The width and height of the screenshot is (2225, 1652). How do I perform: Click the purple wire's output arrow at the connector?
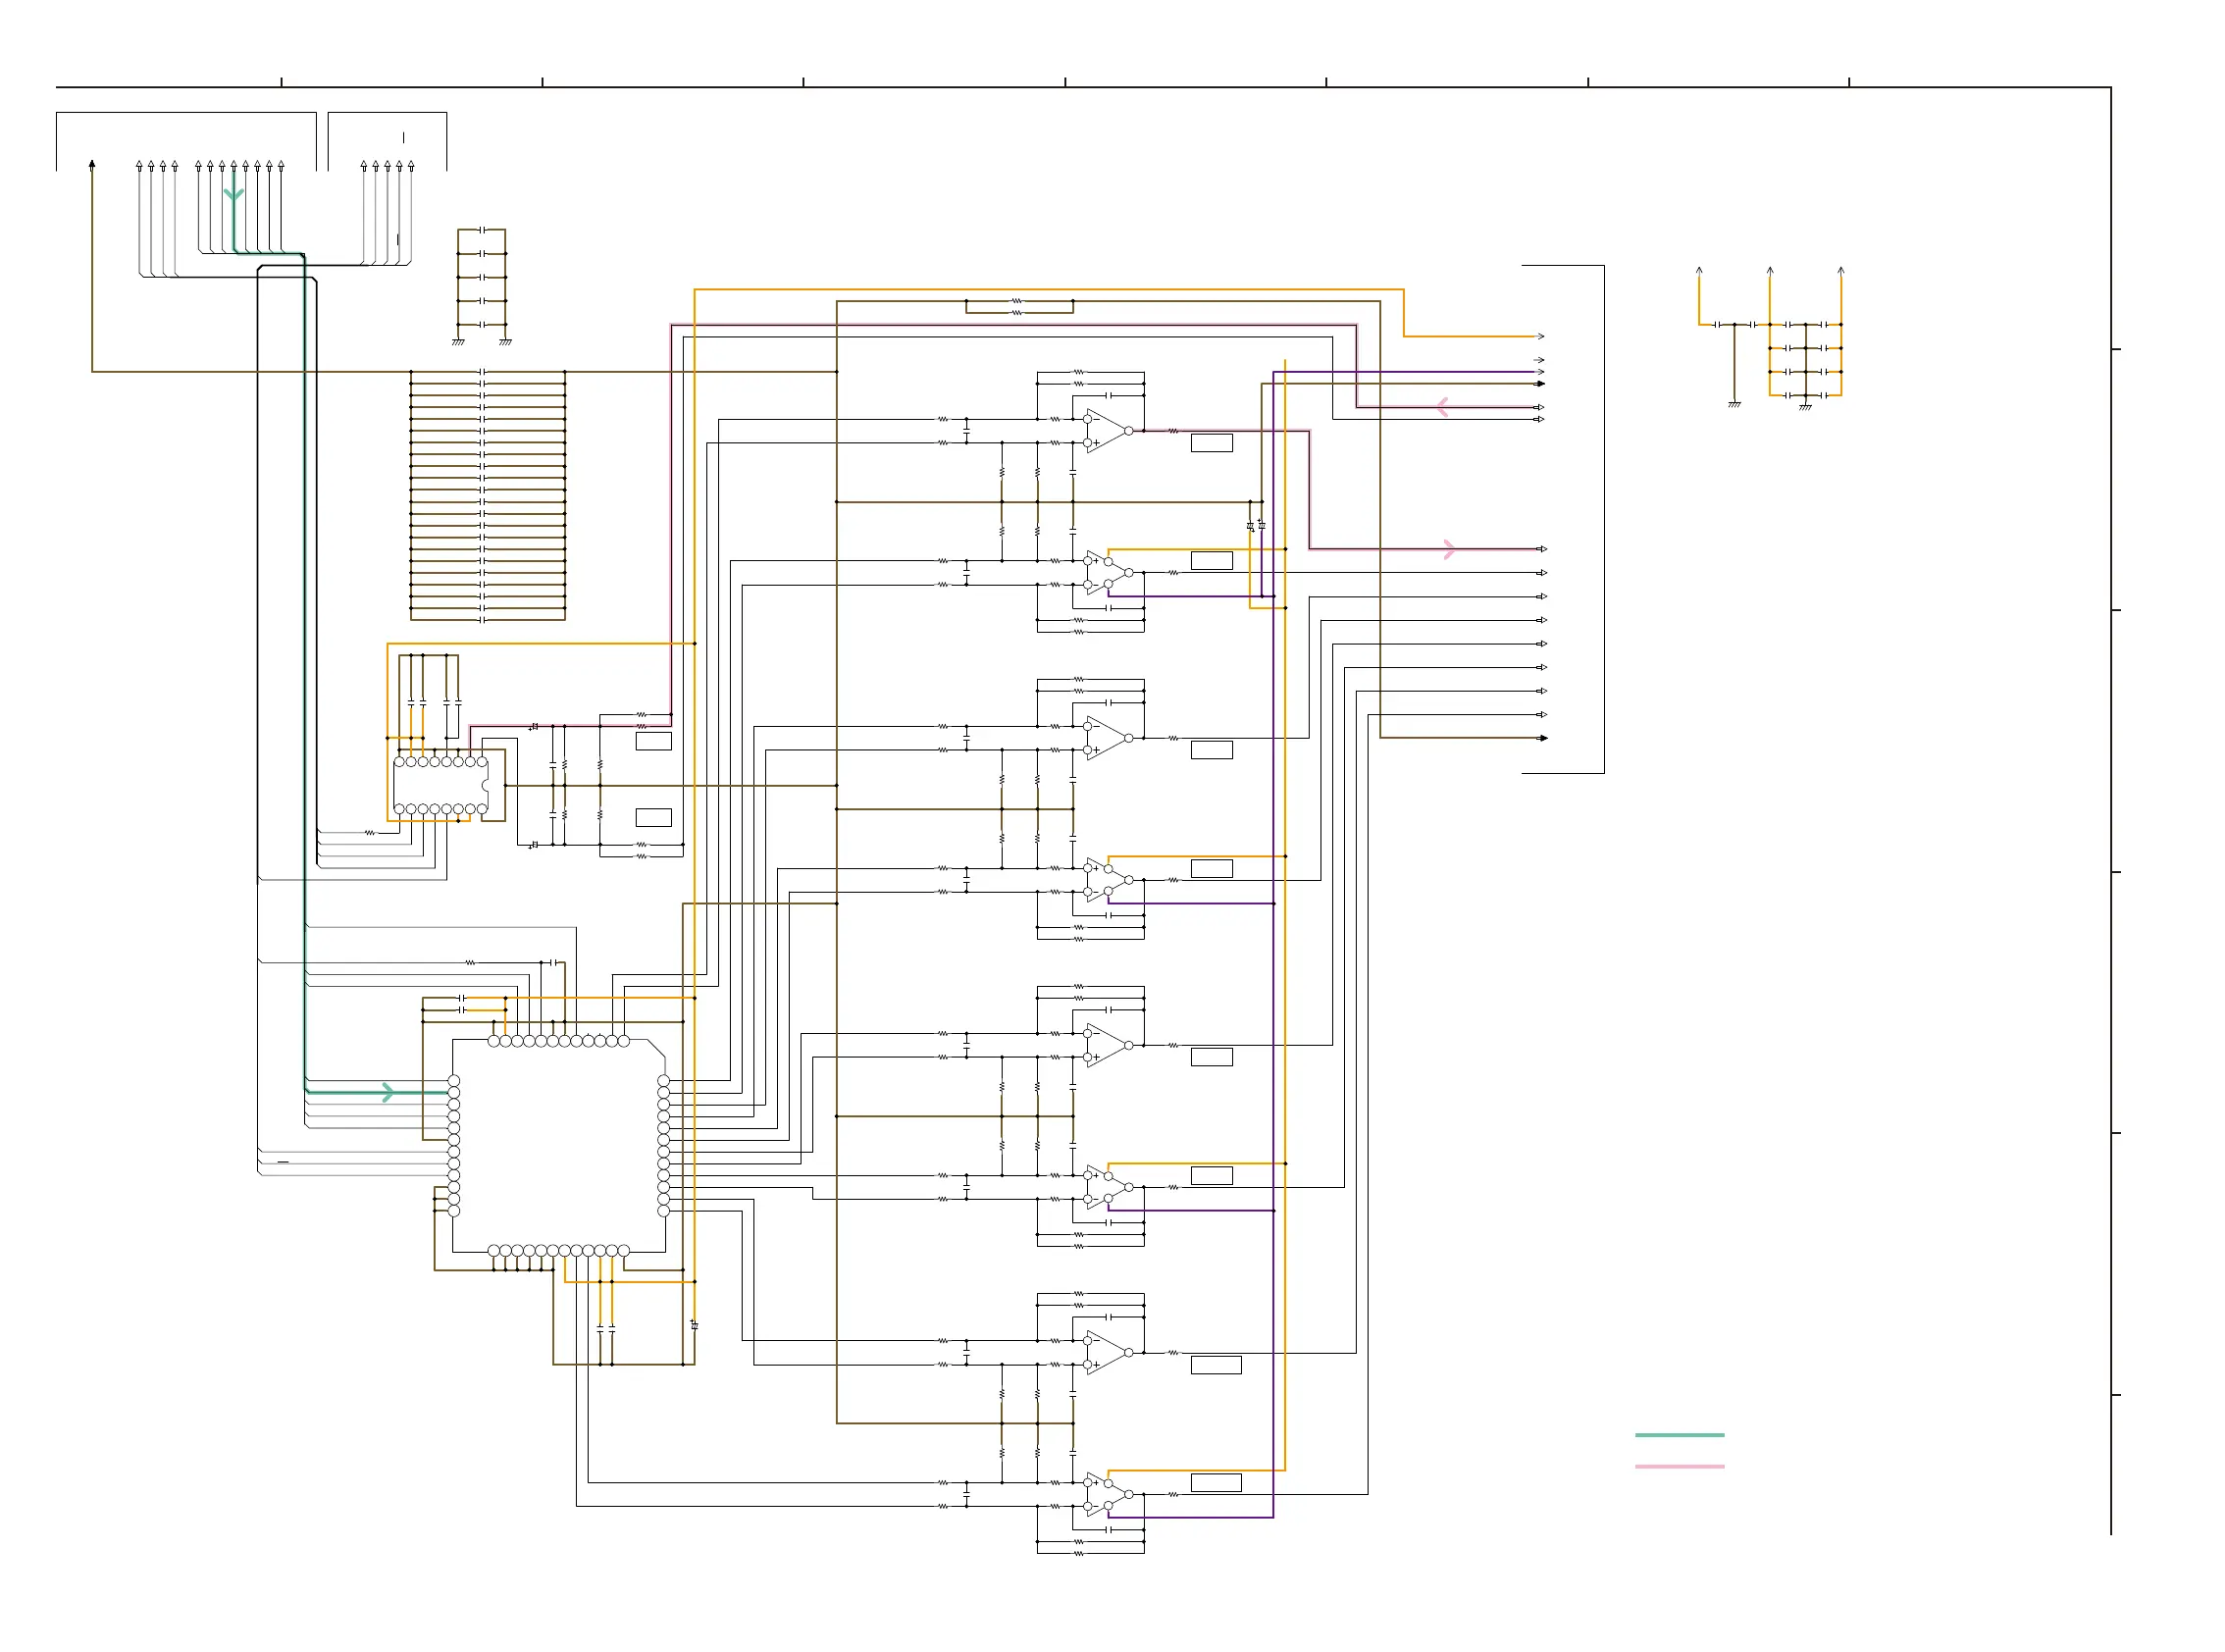(x=1540, y=372)
